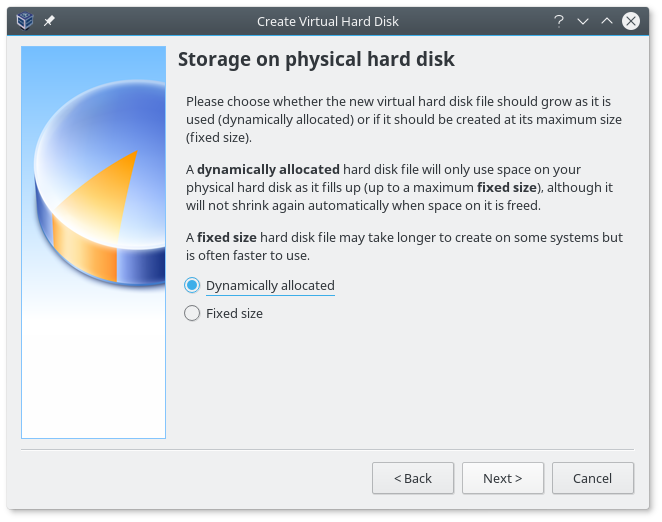Viewport: 662px width, 522px height.
Task: Click the paragraph starting "Please choose whether"
Action: tap(404, 119)
